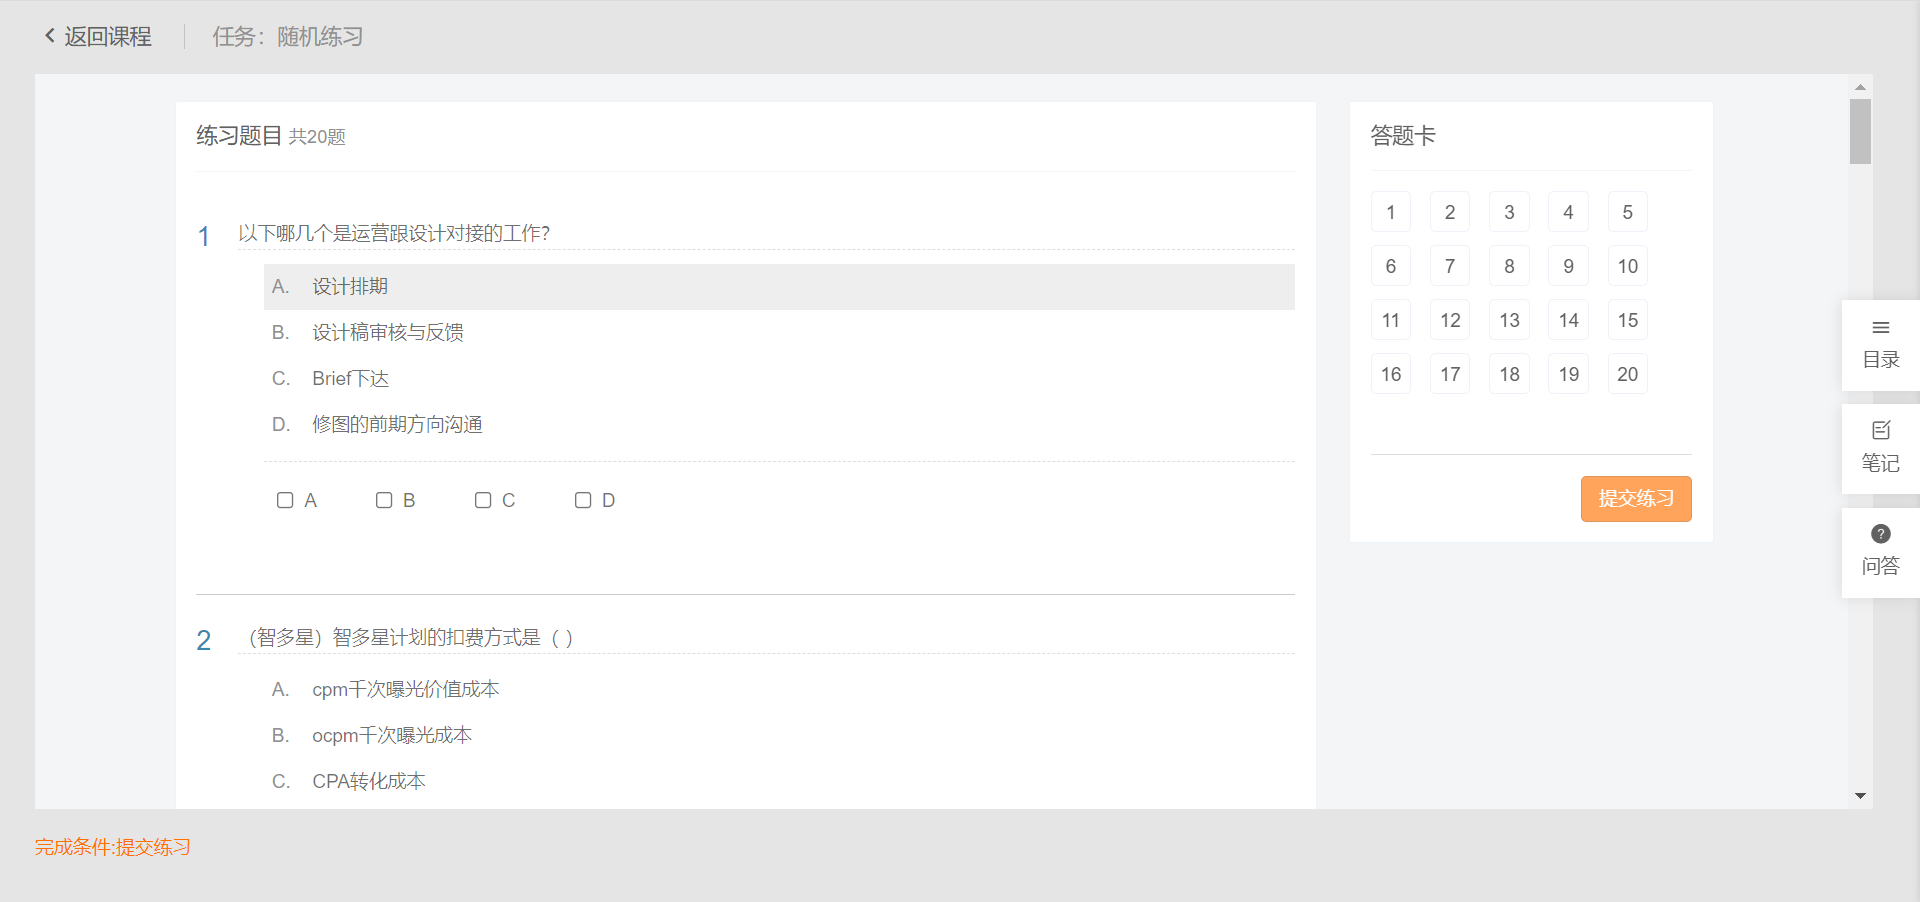Screen dimensions: 1920x902
Task: Click answer option ocpm千次曝光成本
Action: pyautogui.click(x=391, y=736)
